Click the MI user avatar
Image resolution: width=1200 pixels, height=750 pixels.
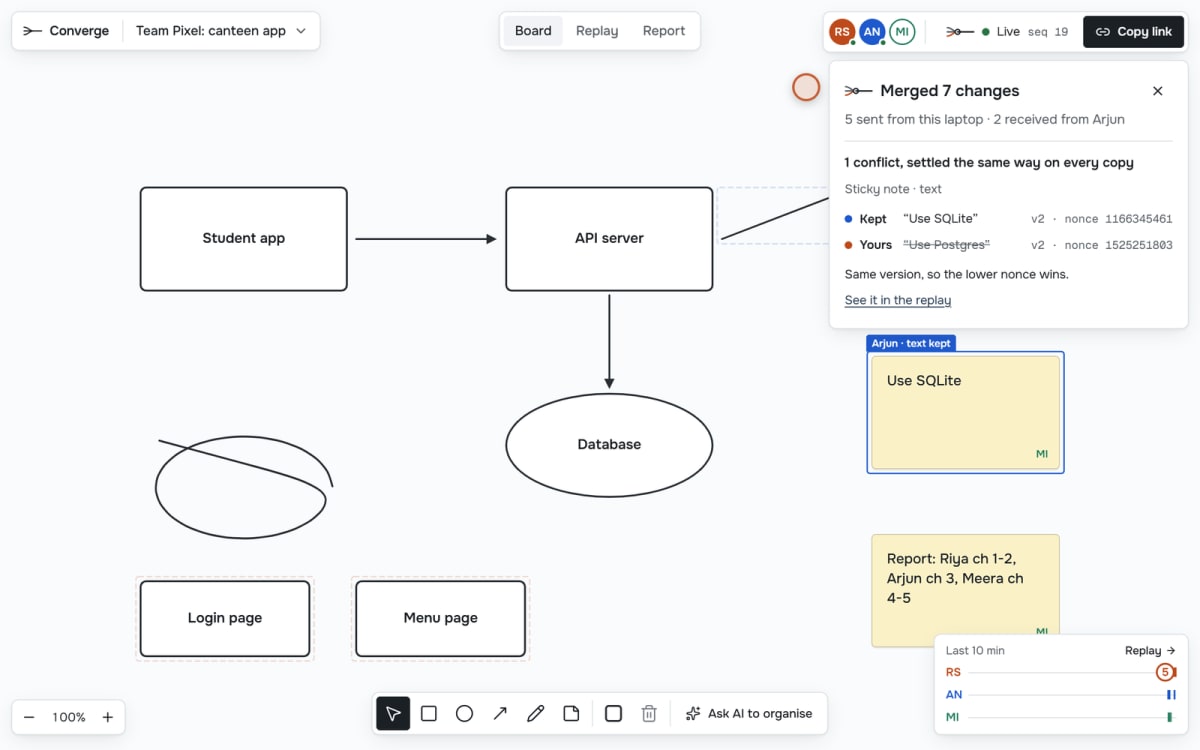click(x=902, y=32)
